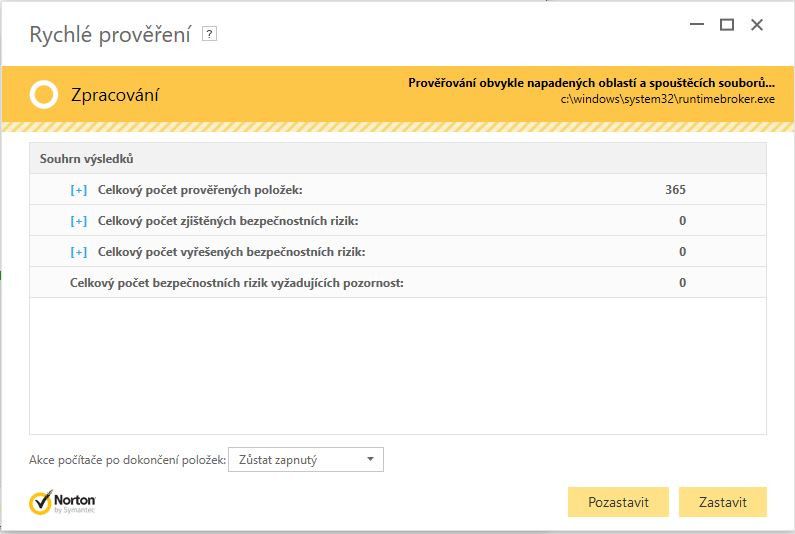Click the scanned items count 365
Viewport: 795px width, 534px height.
tap(675, 190)
